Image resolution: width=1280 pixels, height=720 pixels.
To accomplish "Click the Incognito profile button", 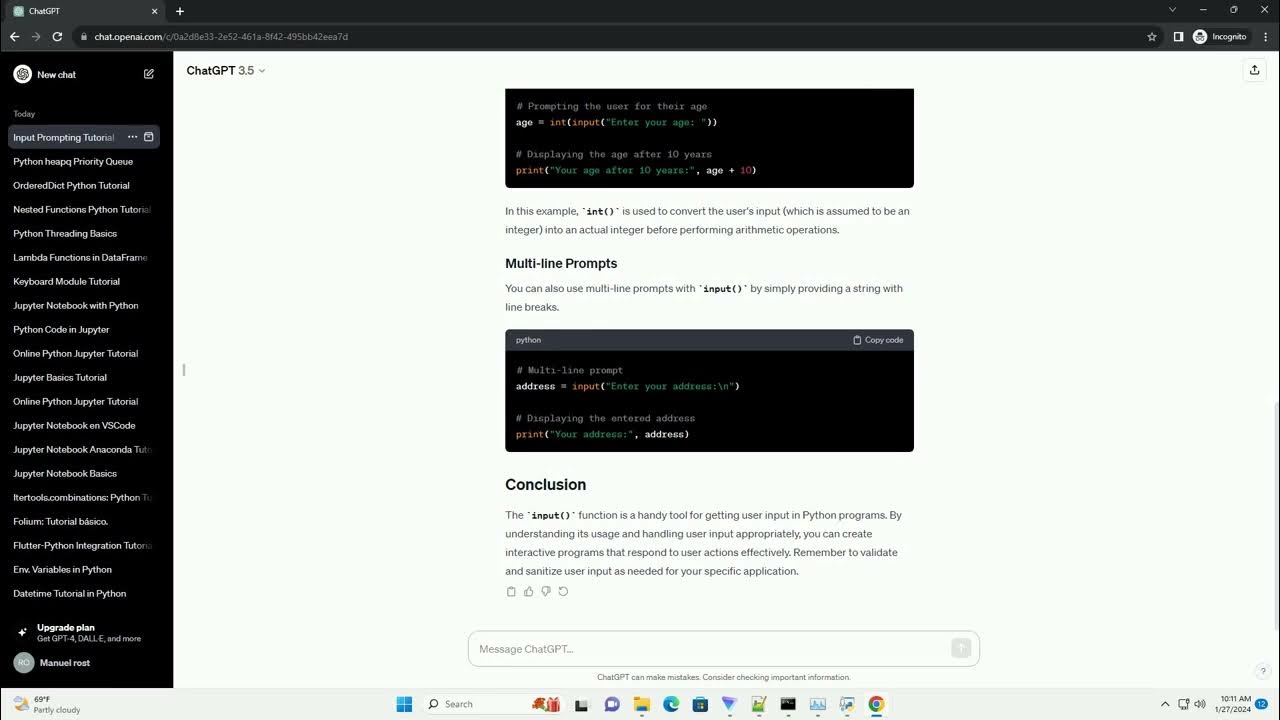I will point(1220,36).
